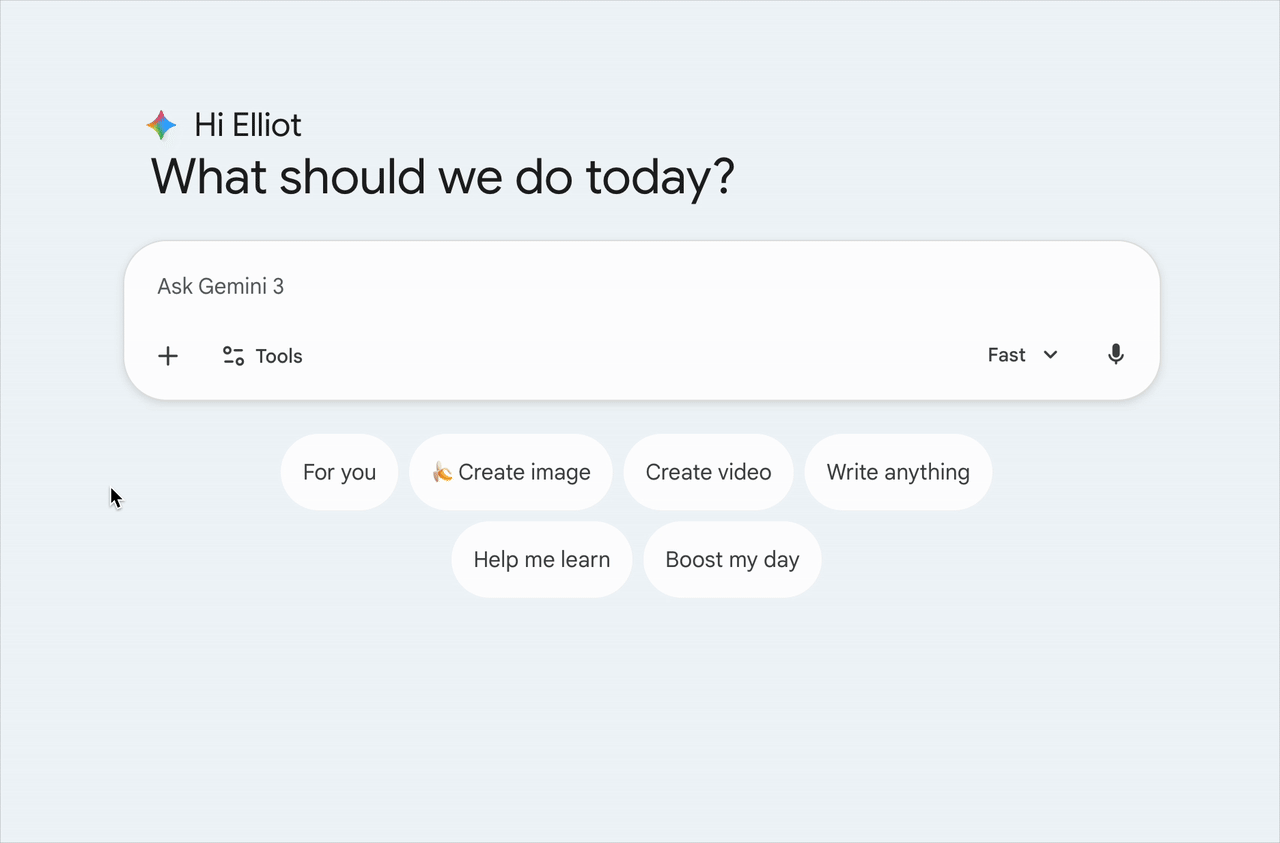Click empty space between Tools and Fast
The width and height of the screenshot is (1280, 843).
[x=640, y=356]
